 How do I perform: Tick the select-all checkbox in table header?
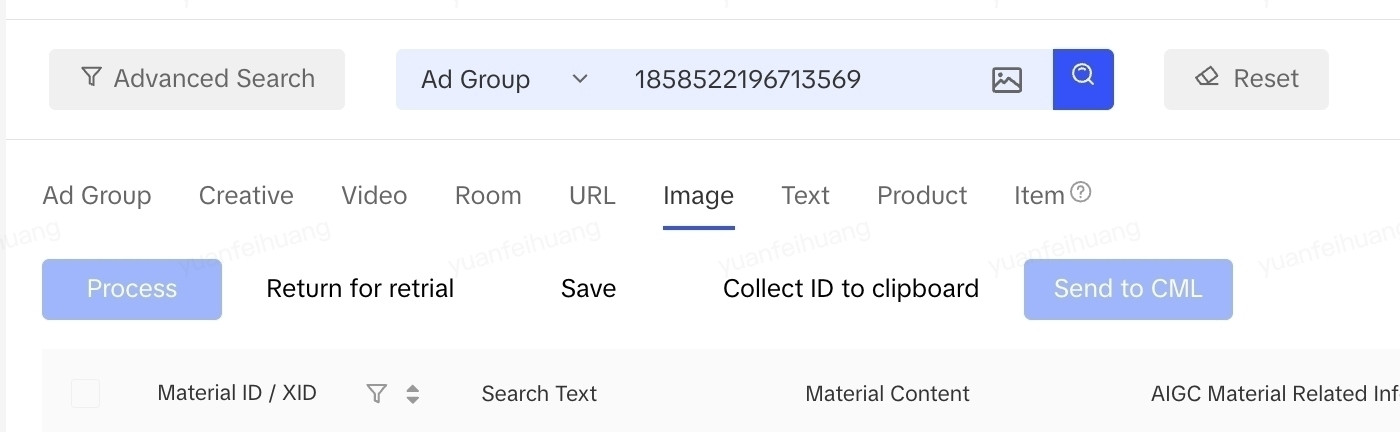85,394
